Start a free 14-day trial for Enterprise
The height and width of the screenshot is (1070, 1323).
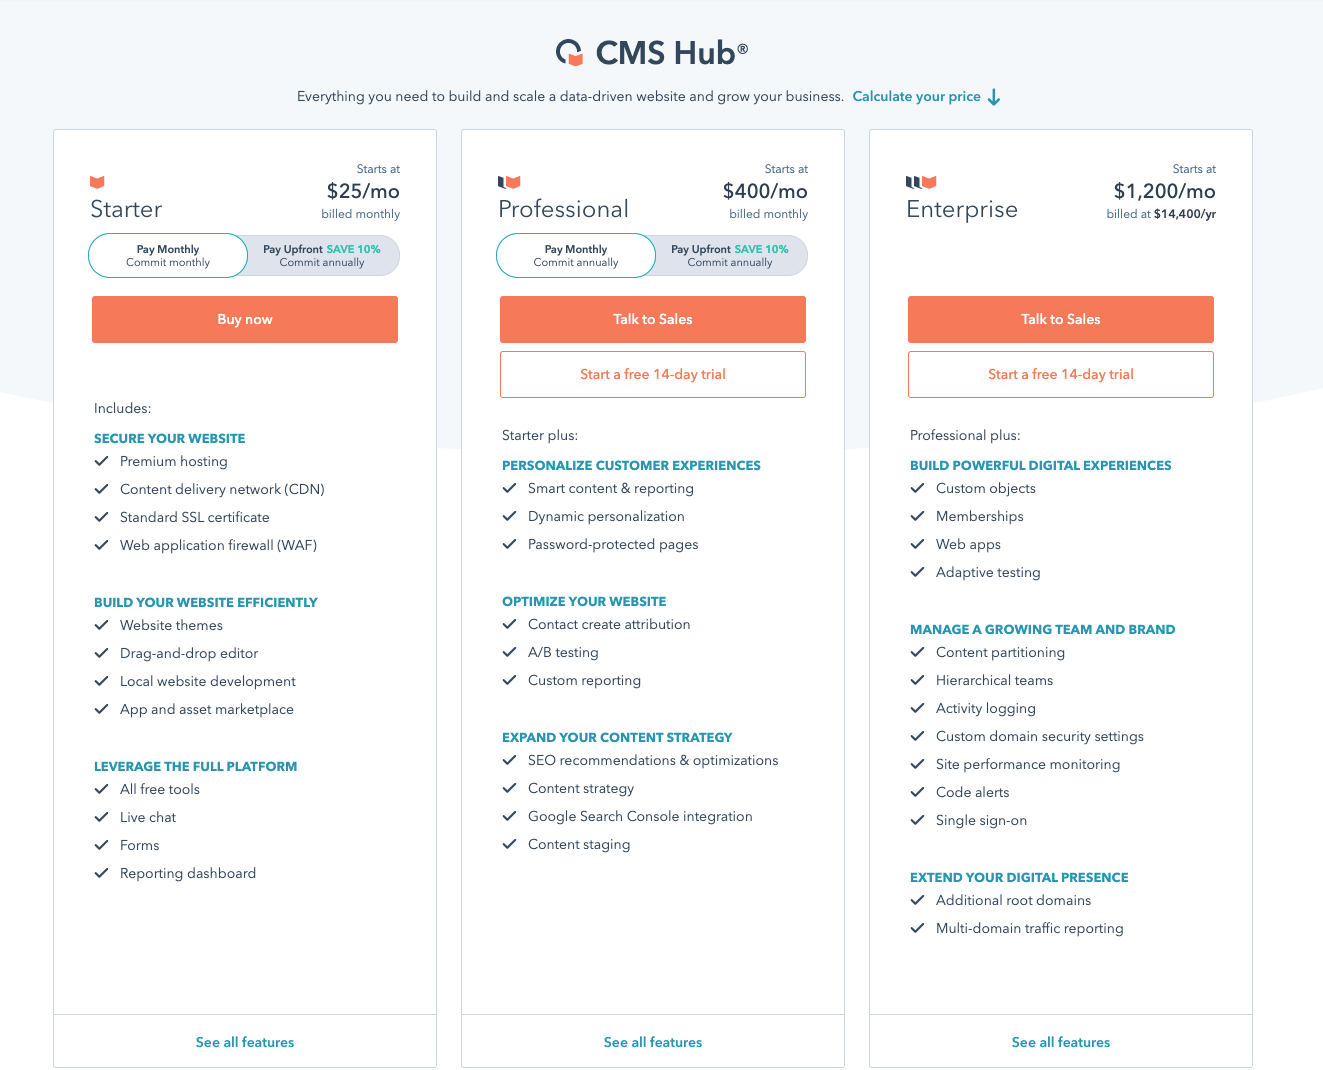click(x=1061, y=374)
